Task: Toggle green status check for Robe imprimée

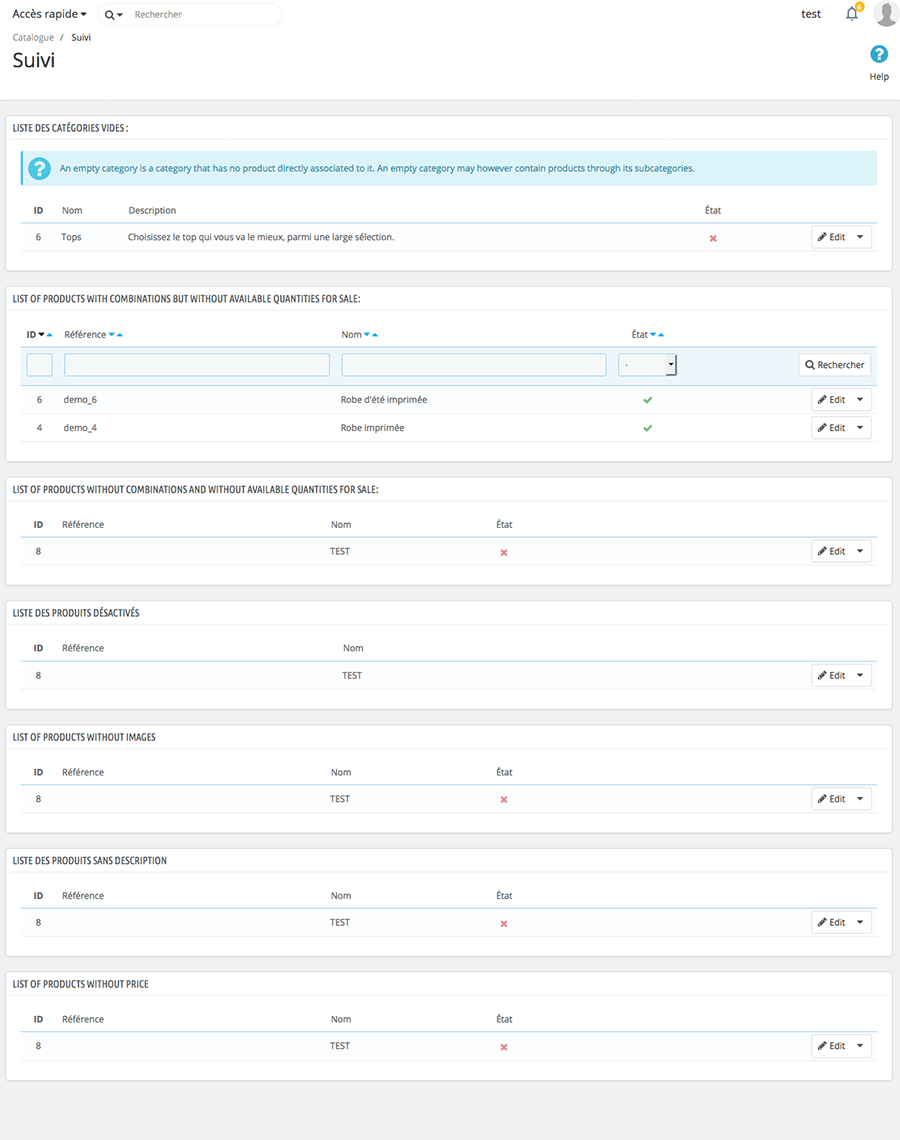Action: tap(647, 428)
